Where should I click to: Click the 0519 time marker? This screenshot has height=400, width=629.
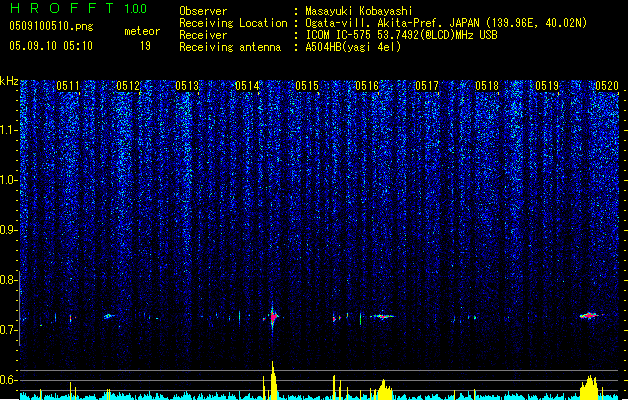(547, 86)
